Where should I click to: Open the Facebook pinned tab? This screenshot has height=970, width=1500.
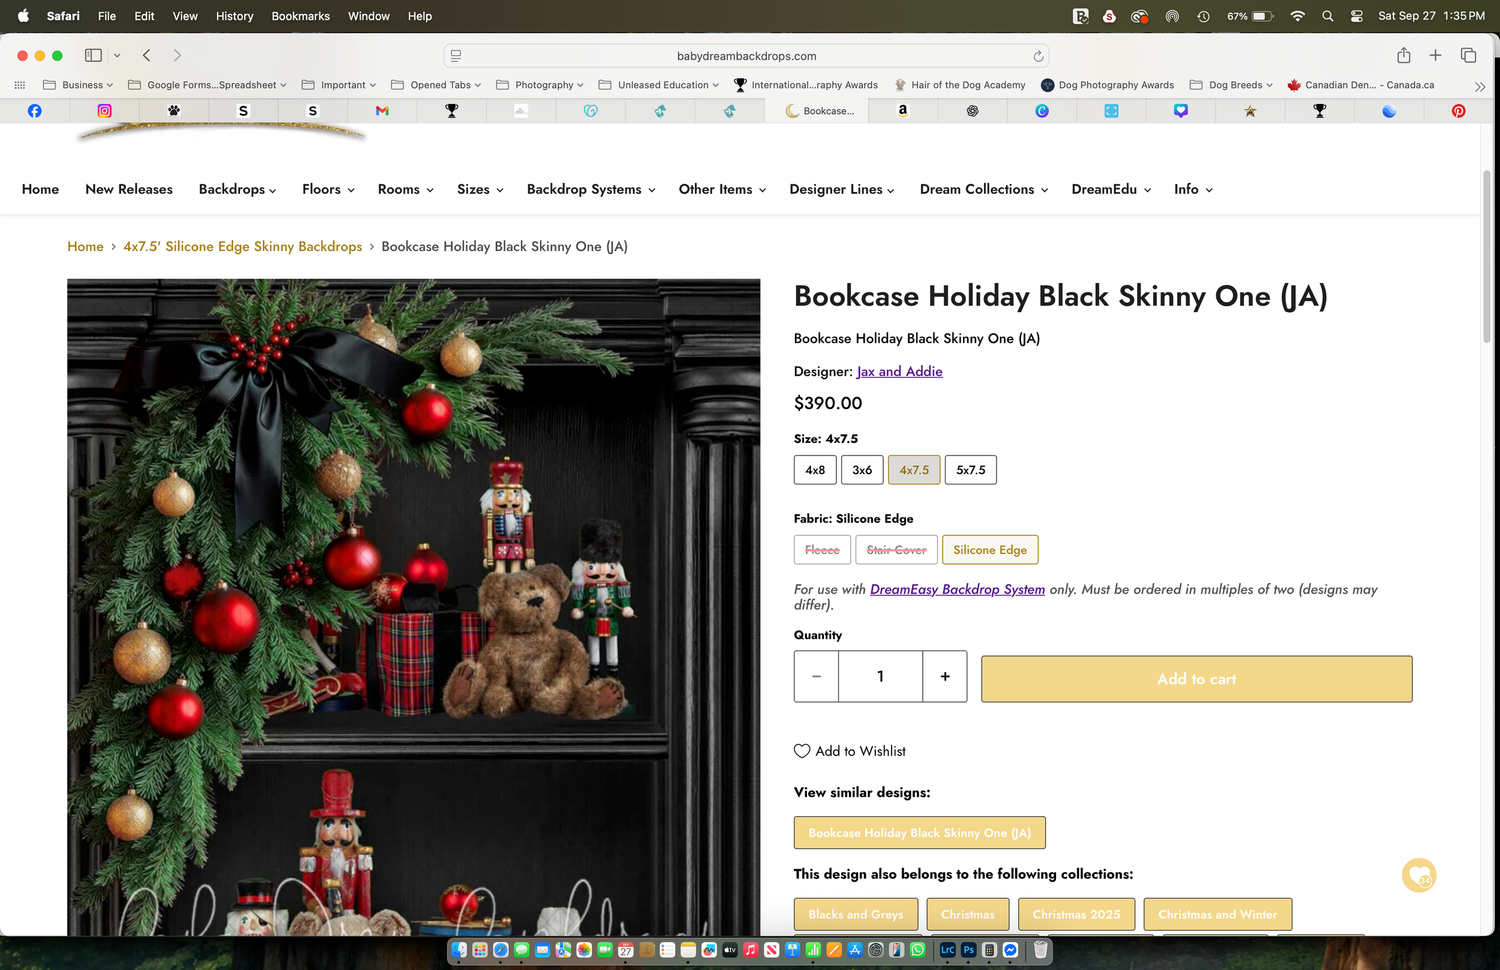[34, 111]
